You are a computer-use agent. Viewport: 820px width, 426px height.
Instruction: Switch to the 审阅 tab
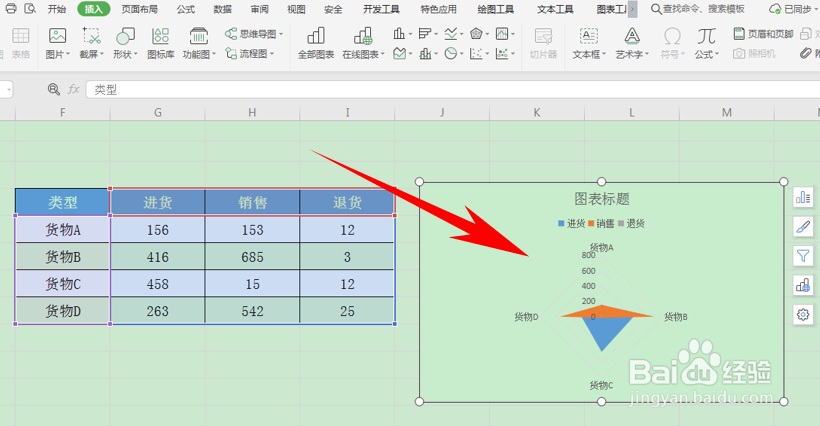pos(259,9)
